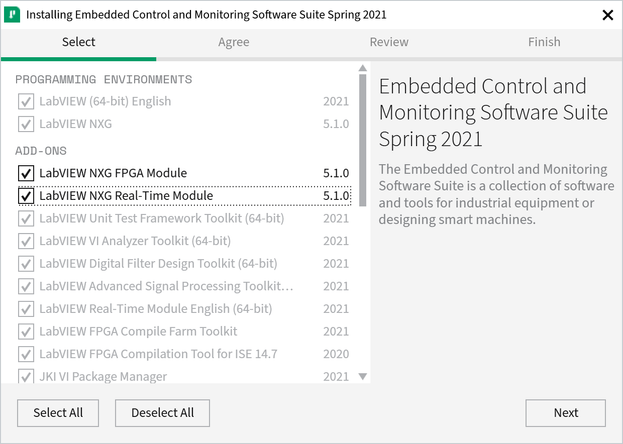Viewport: 623px width, 444px height.
Task: Click the NI installer logo icon
Action: [x=13, y=16]
